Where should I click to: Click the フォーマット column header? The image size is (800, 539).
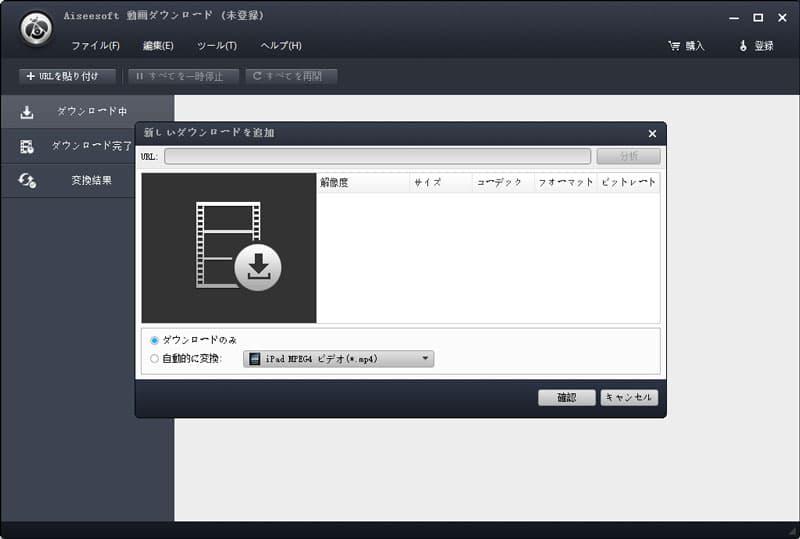(x=565, y=182)
